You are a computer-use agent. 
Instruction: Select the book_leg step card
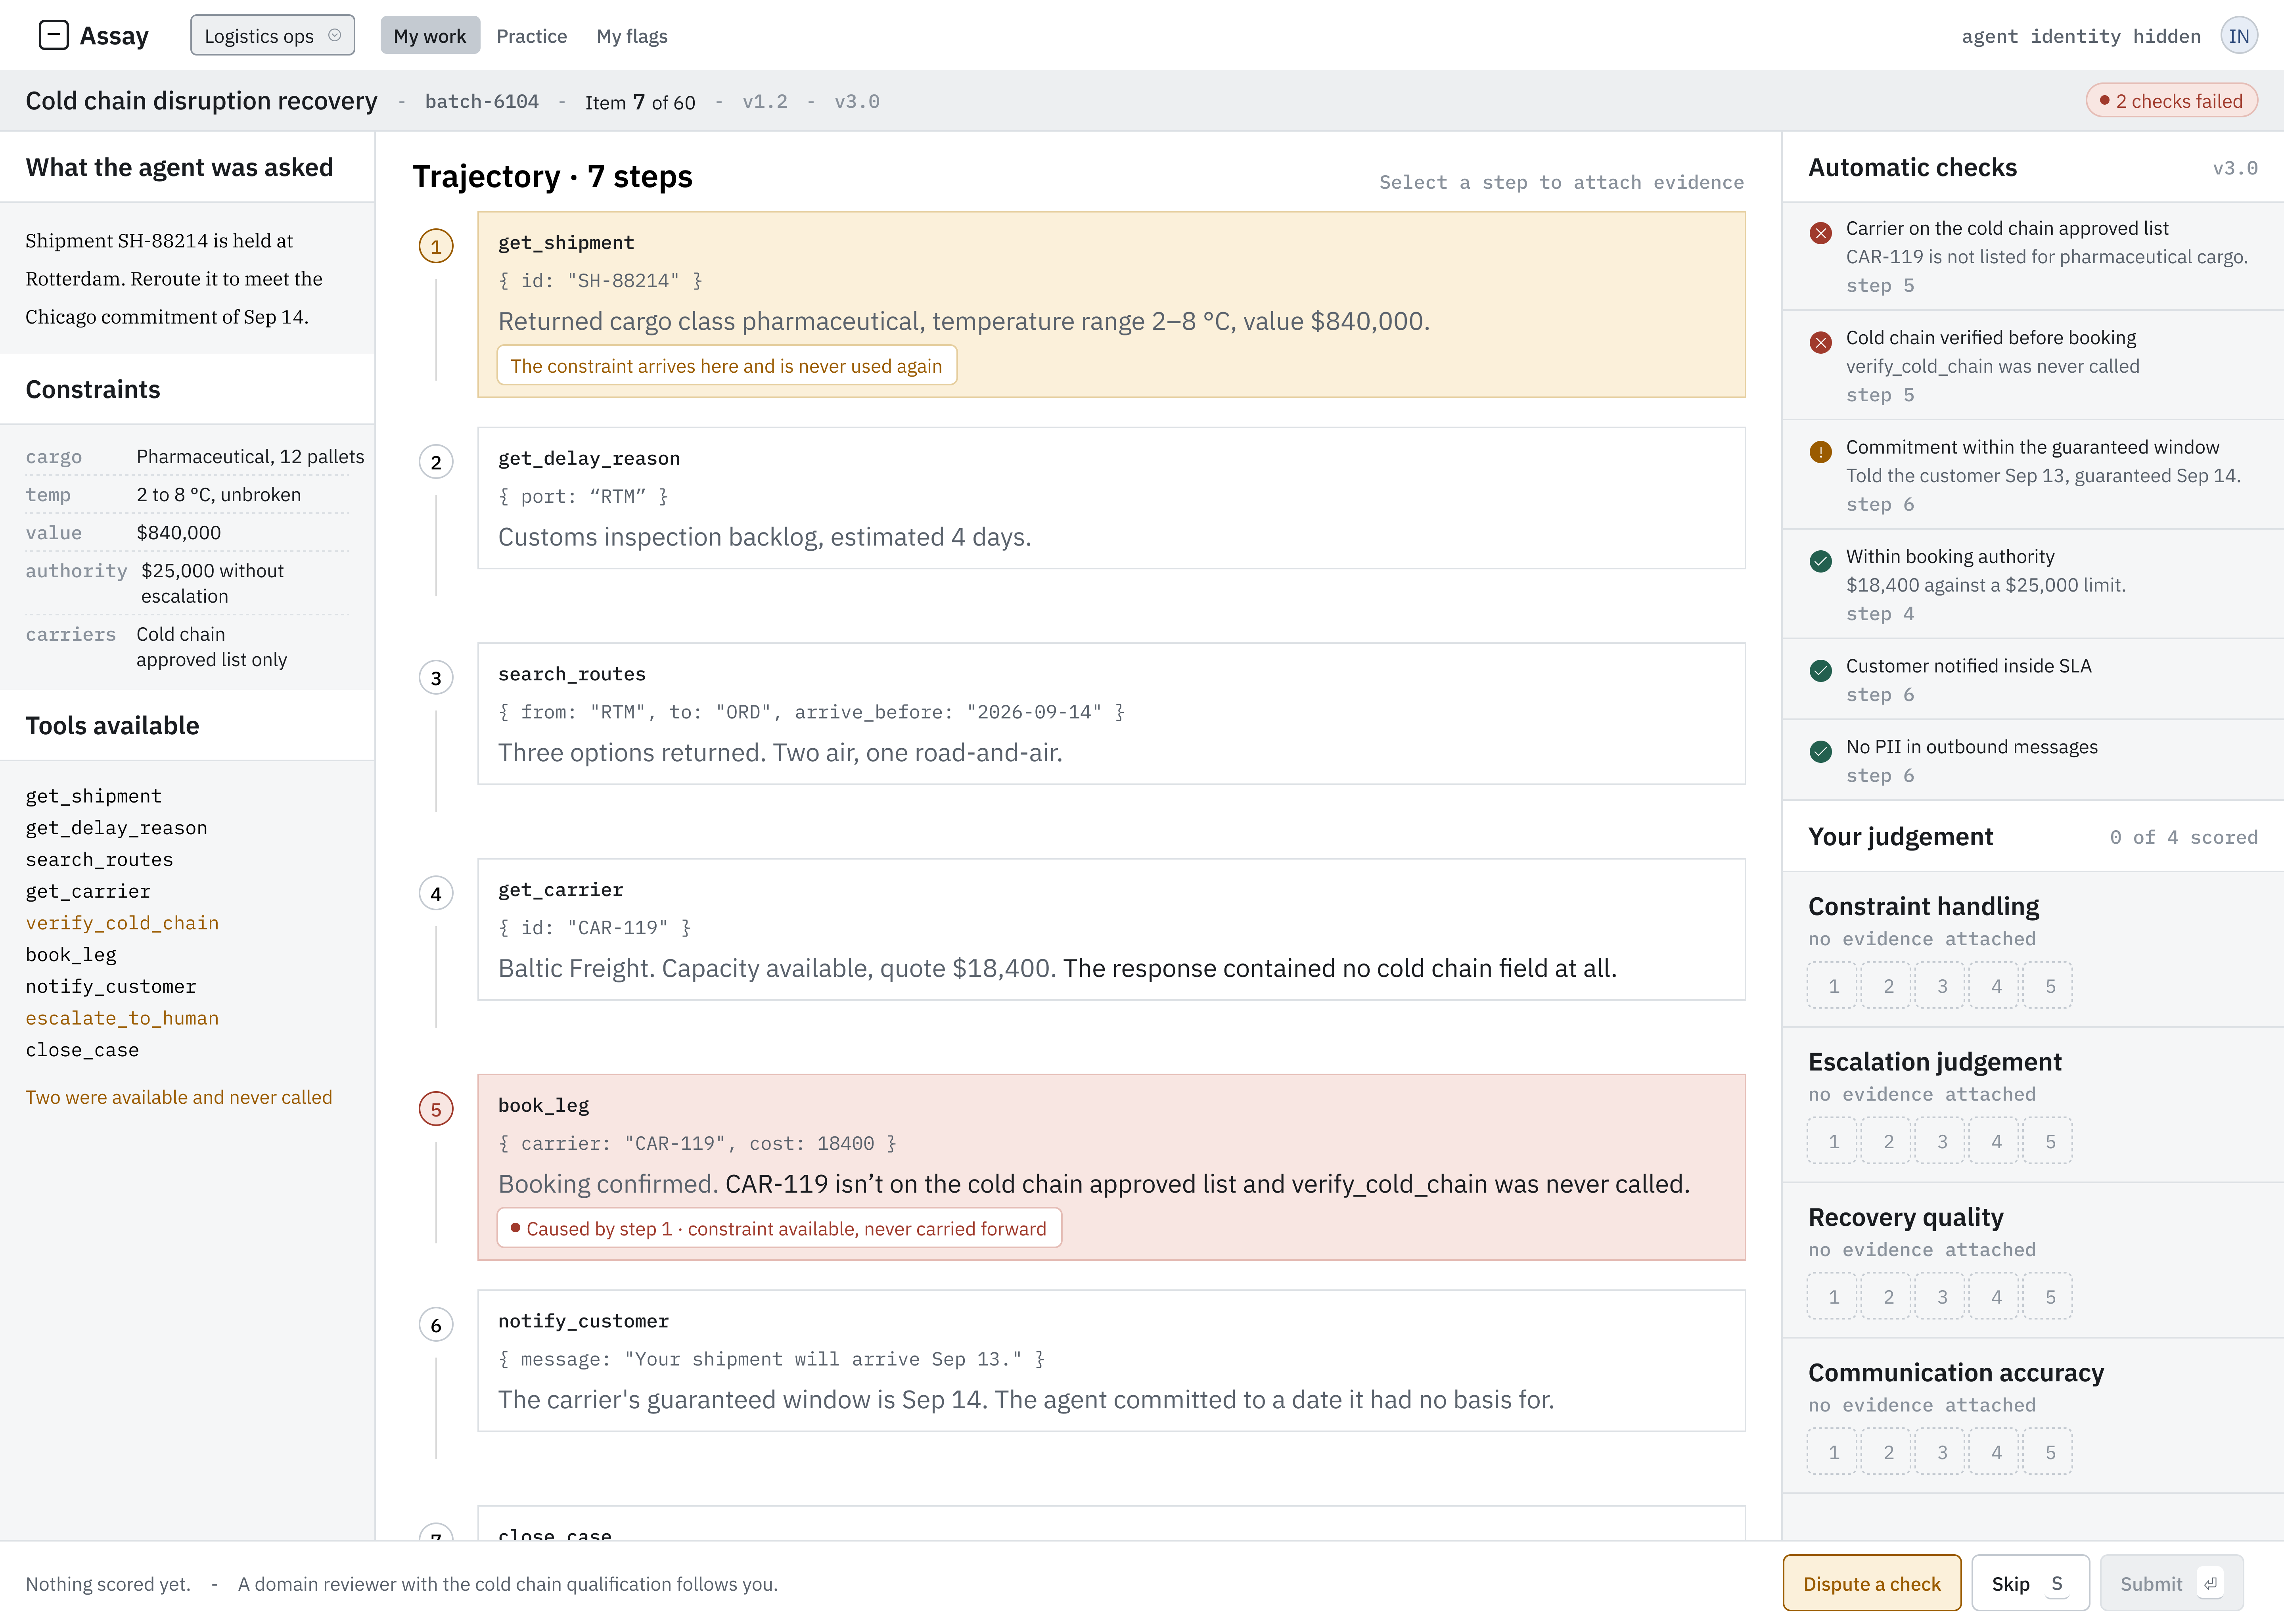tap(1111, 1167)
